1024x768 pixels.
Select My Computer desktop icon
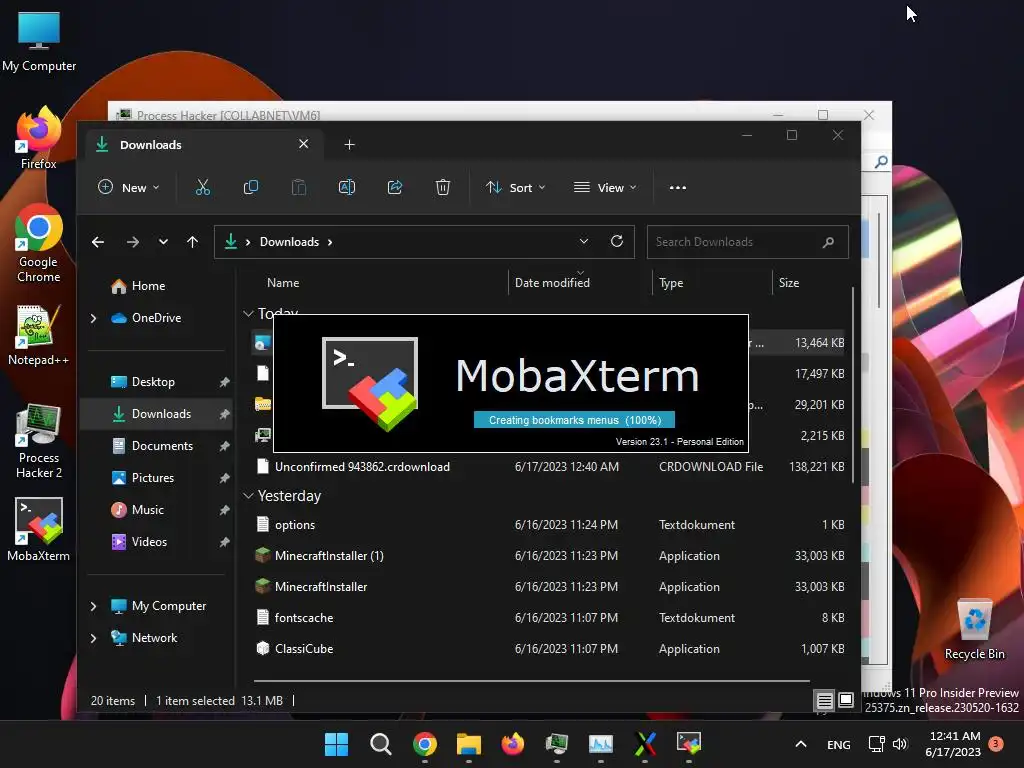pos(39,41)
